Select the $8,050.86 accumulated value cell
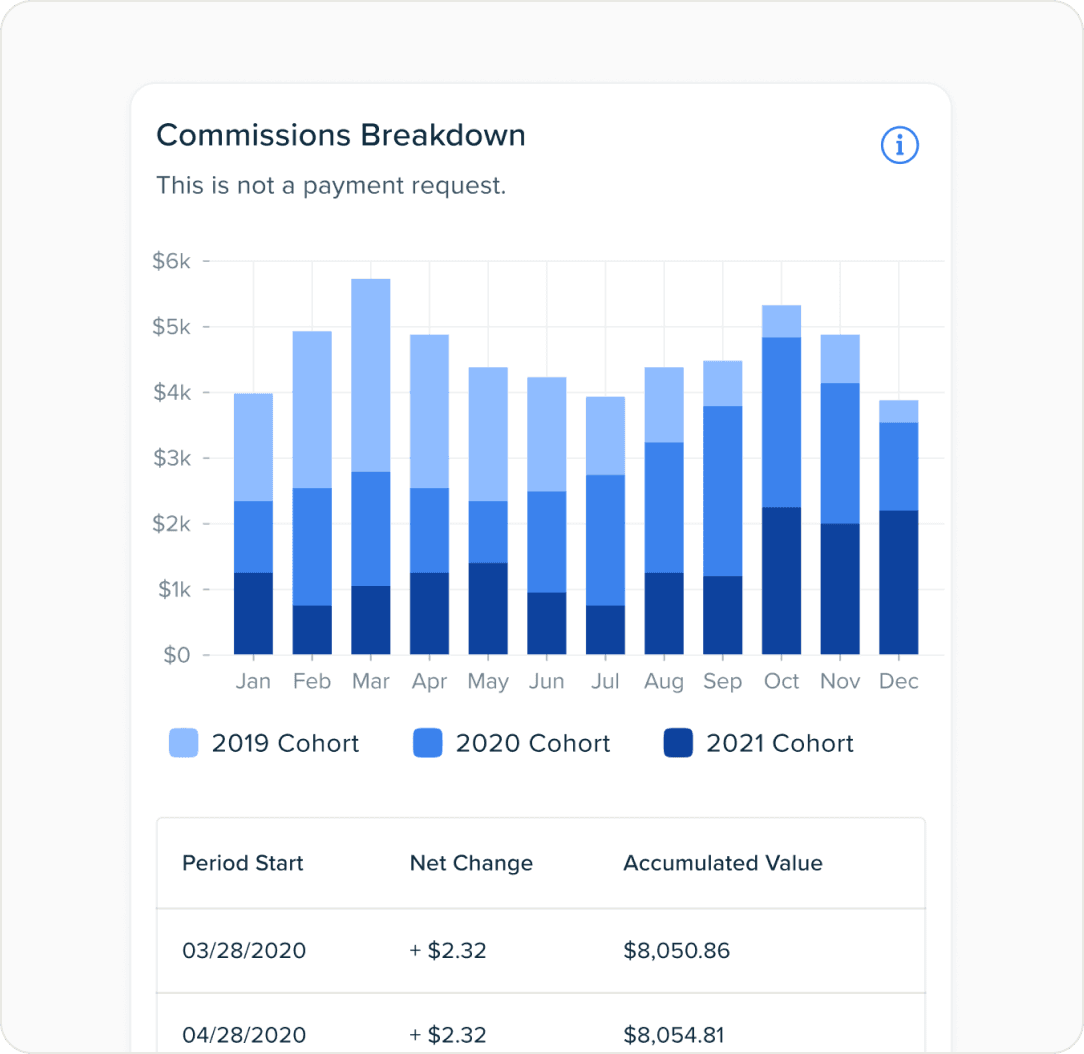The height and width of the screenshot is (1054, 1084). coord(677,950)
